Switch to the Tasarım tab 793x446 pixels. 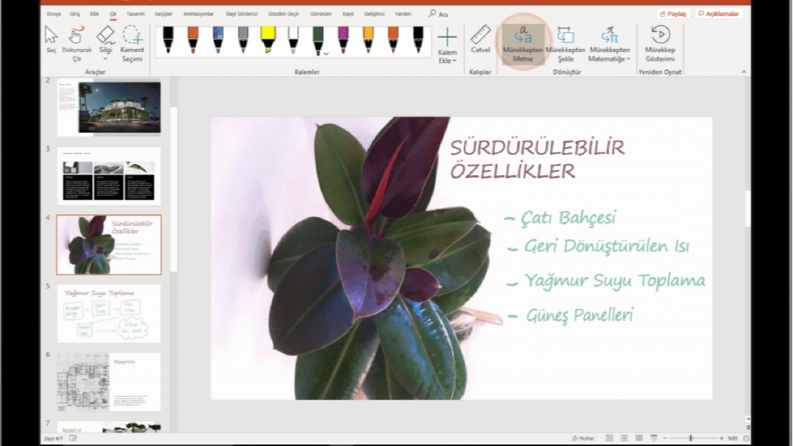pyautogui.click(x=135, y=14)
